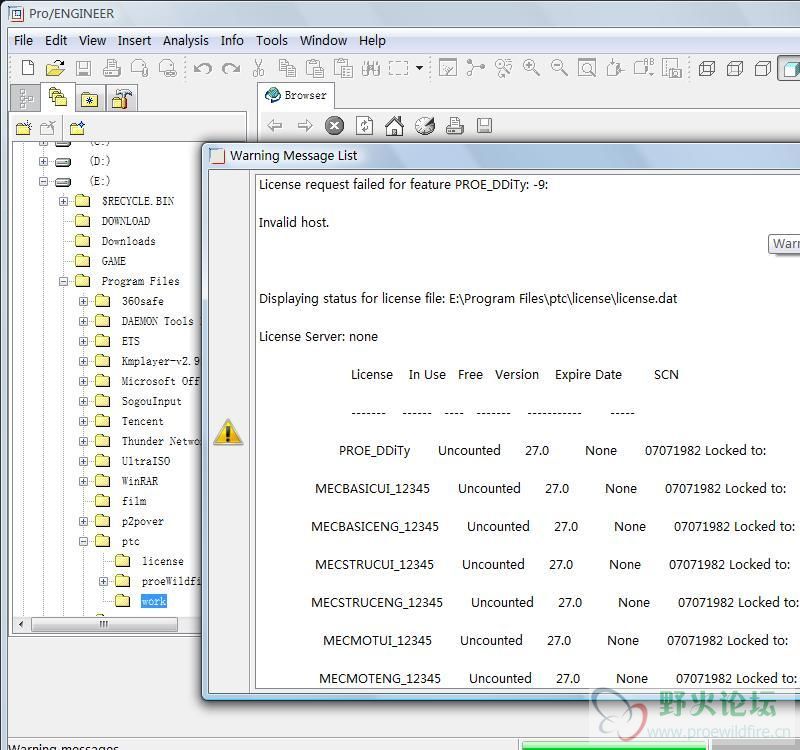Open the Folder Browser navigator tab
The height and width of the screenshot is (750, 800).
click(58, 97)
